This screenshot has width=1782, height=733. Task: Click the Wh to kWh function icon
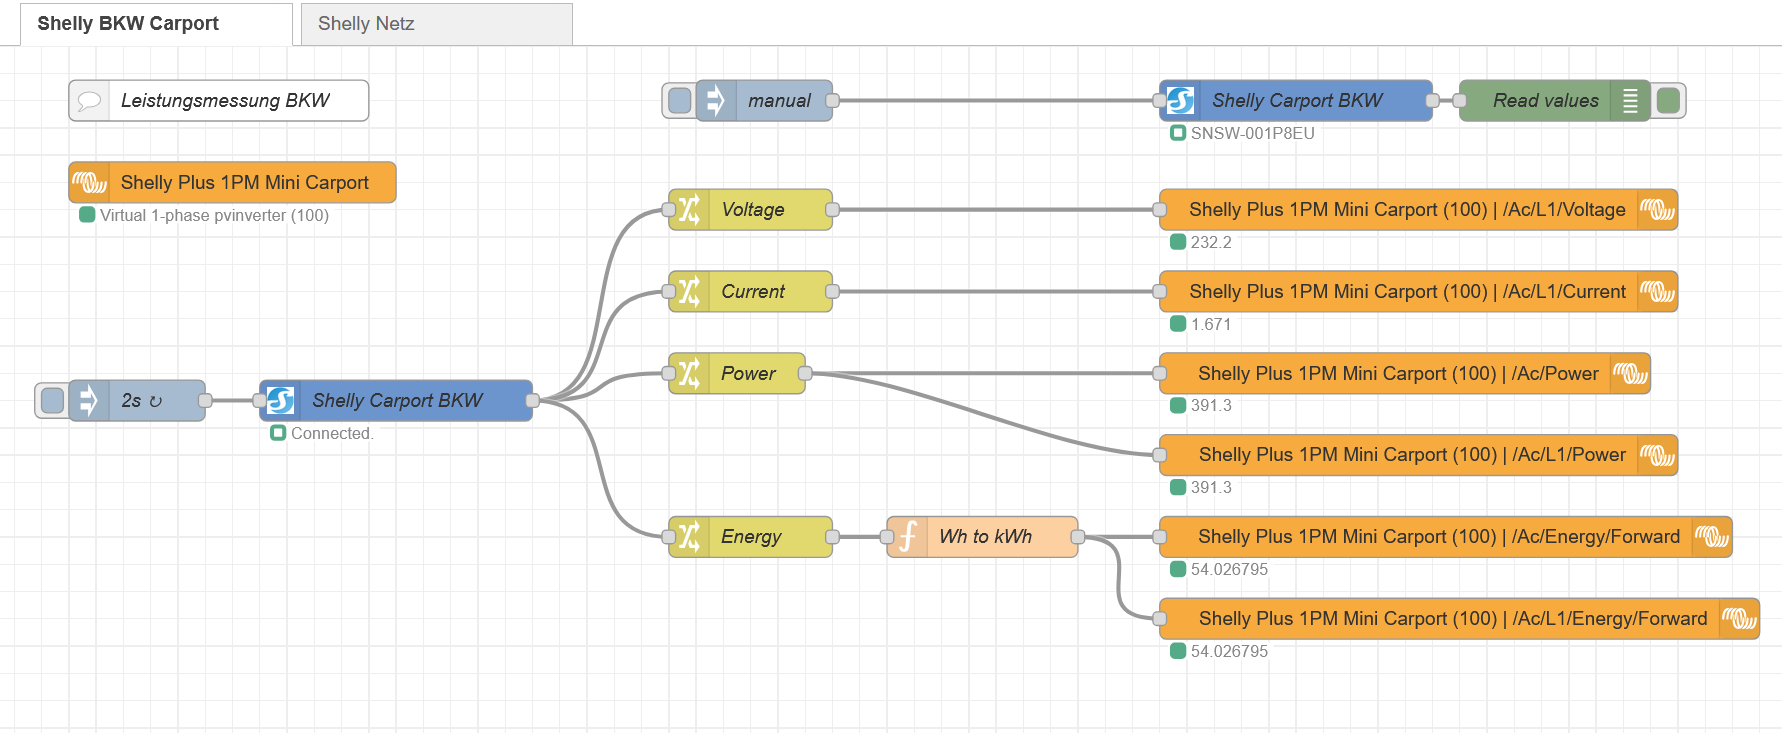(907, 537)
